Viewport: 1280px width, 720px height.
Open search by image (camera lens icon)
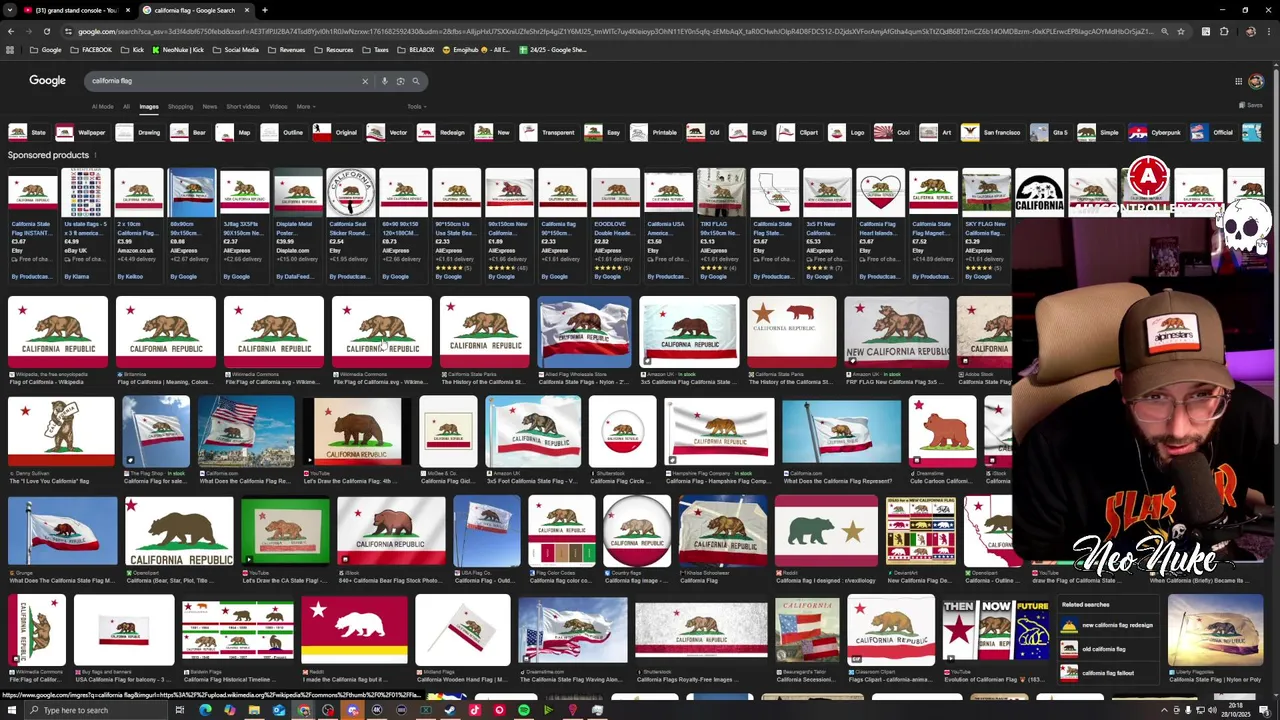coord(400,81)
